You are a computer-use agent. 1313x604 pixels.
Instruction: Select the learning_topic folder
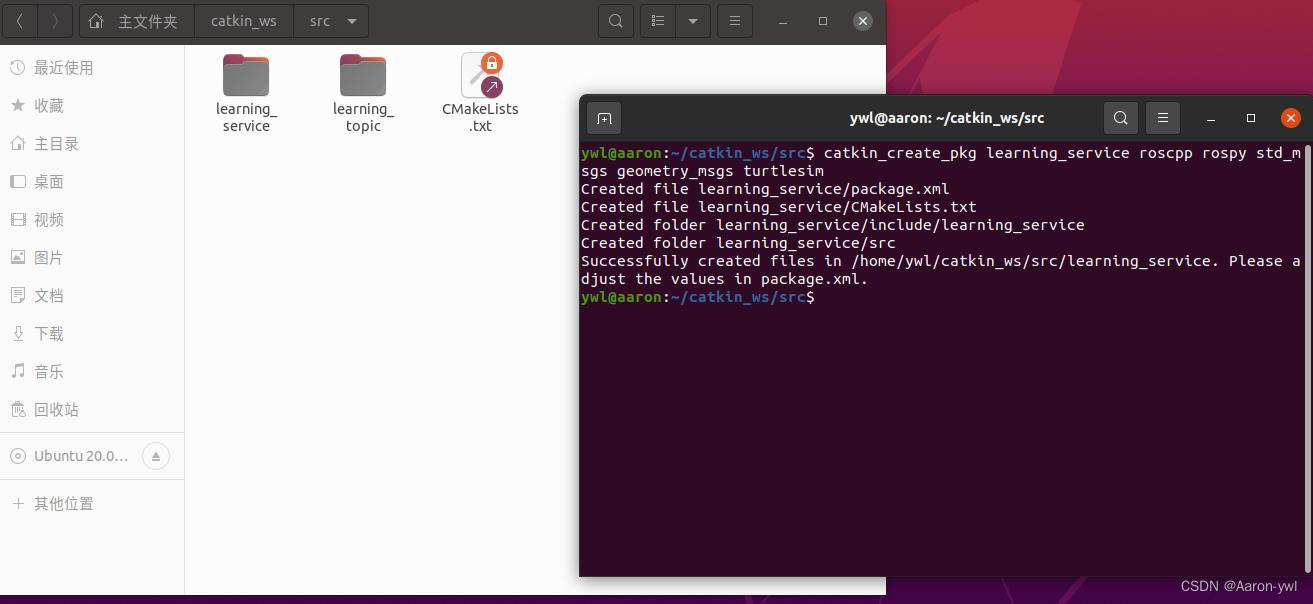pos(363,94)
